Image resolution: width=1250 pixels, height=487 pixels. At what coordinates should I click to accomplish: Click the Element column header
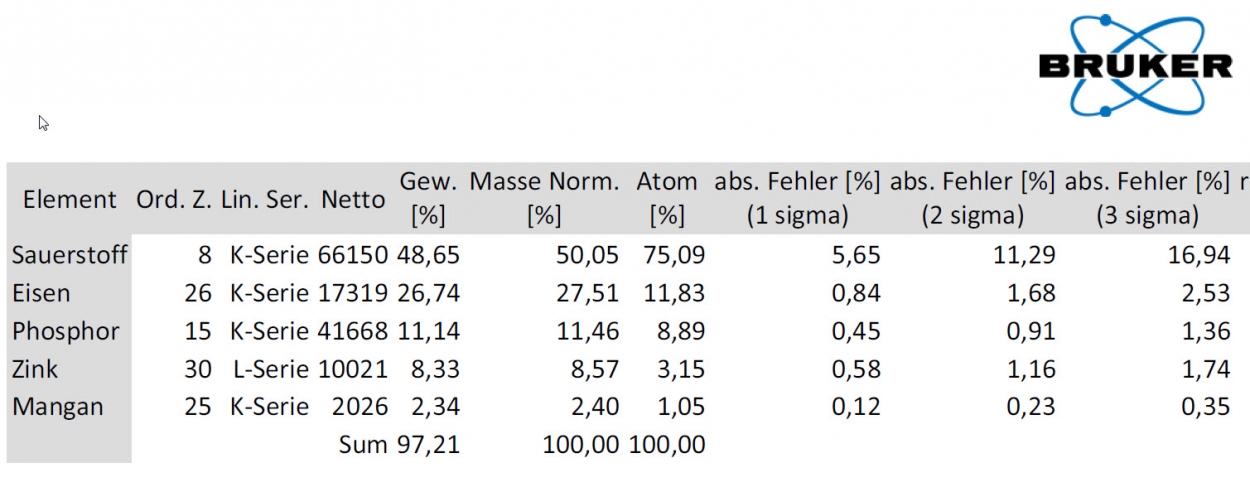click(70, 199)
